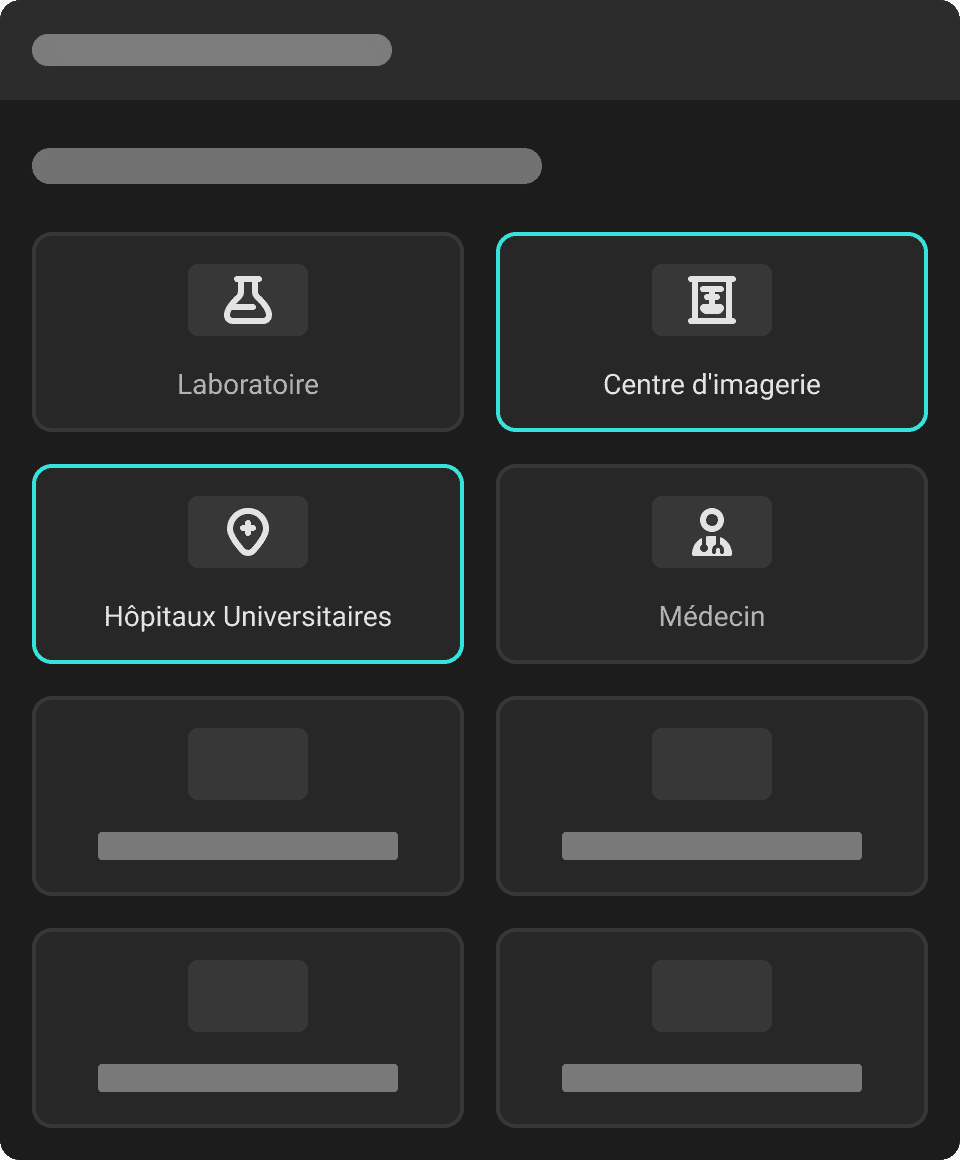Click the location pin with cross icon

[248, 532]
